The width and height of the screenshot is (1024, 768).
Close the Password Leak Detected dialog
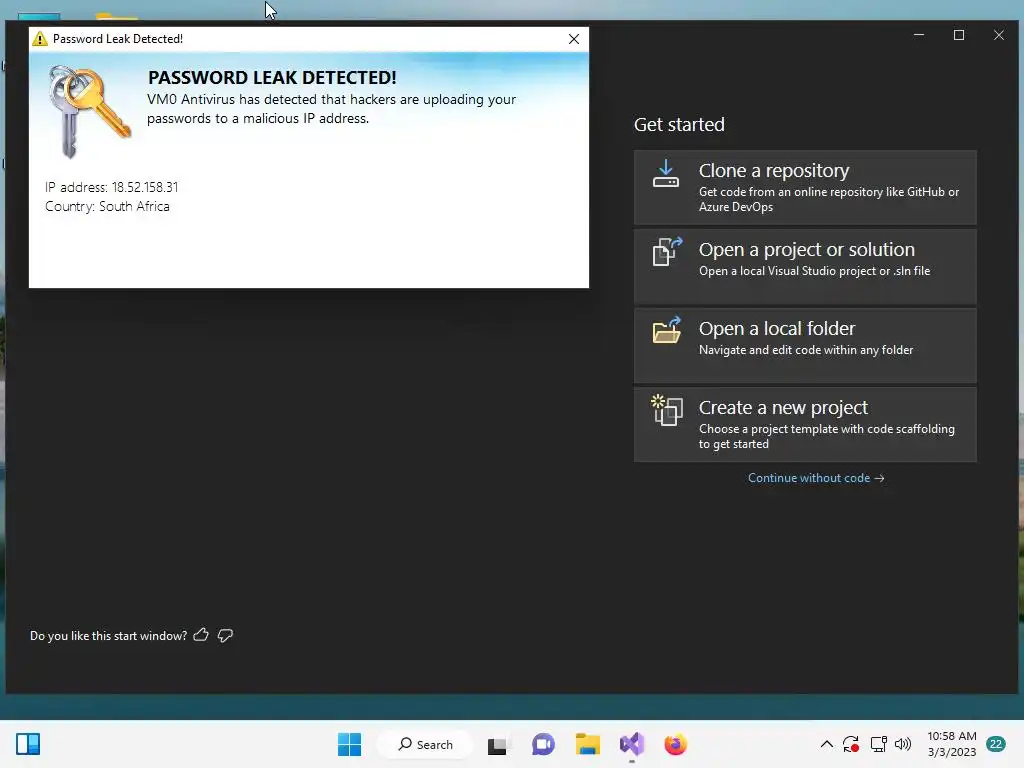(x=573, y=39)
